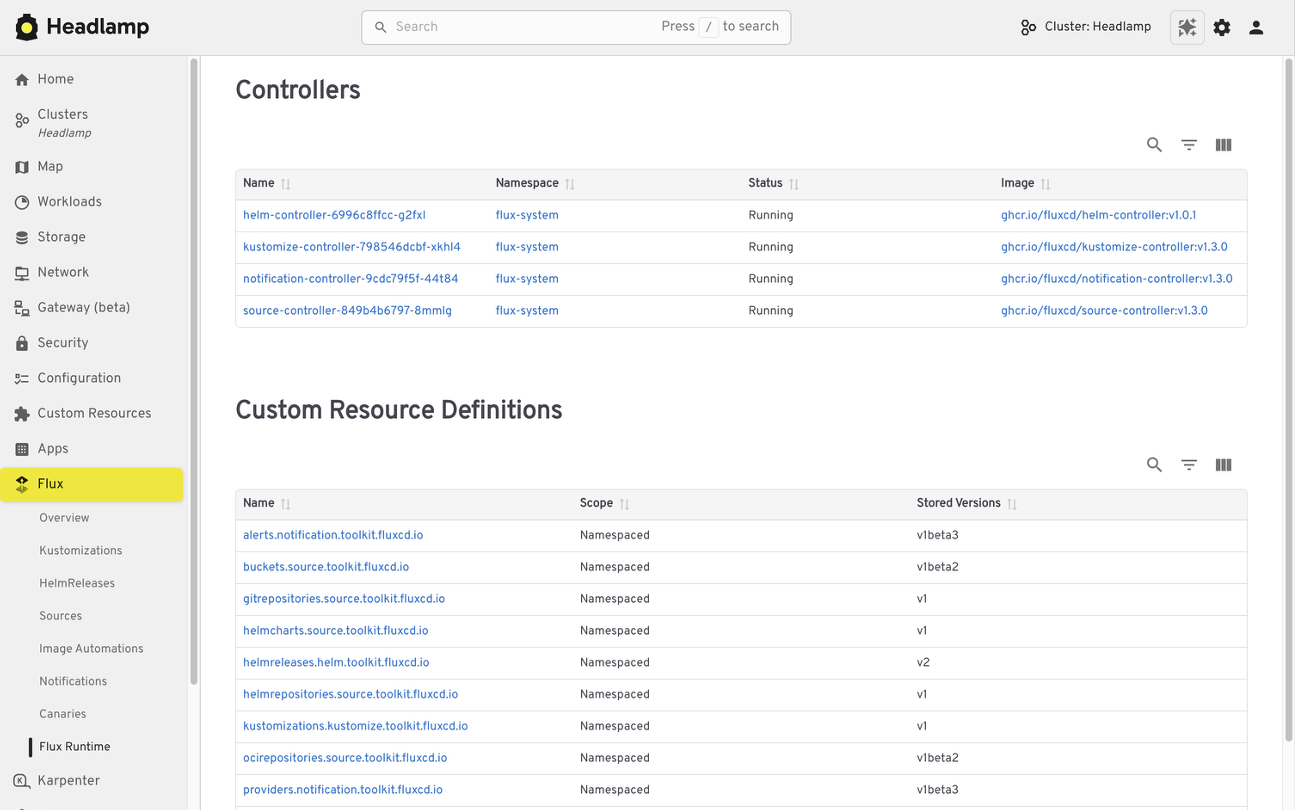Follow the ghcr.io/fluxcd/source-controller image link

click(x=1104, y=310)
